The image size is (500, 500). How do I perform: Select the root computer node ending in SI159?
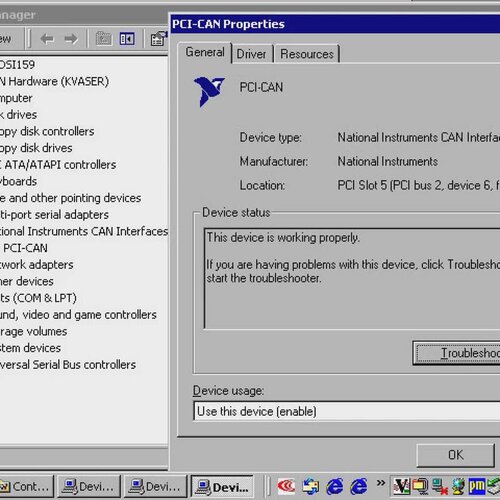pyautogui.click(x=17, y=65)
